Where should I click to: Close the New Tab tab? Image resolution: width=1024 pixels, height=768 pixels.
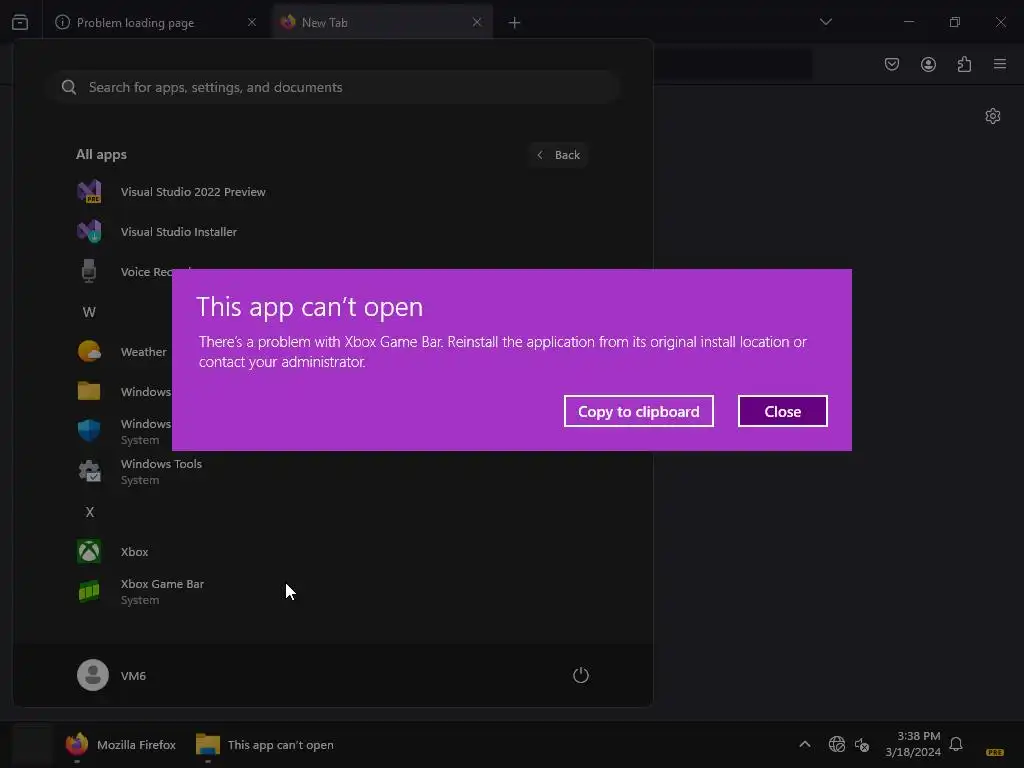477,22
